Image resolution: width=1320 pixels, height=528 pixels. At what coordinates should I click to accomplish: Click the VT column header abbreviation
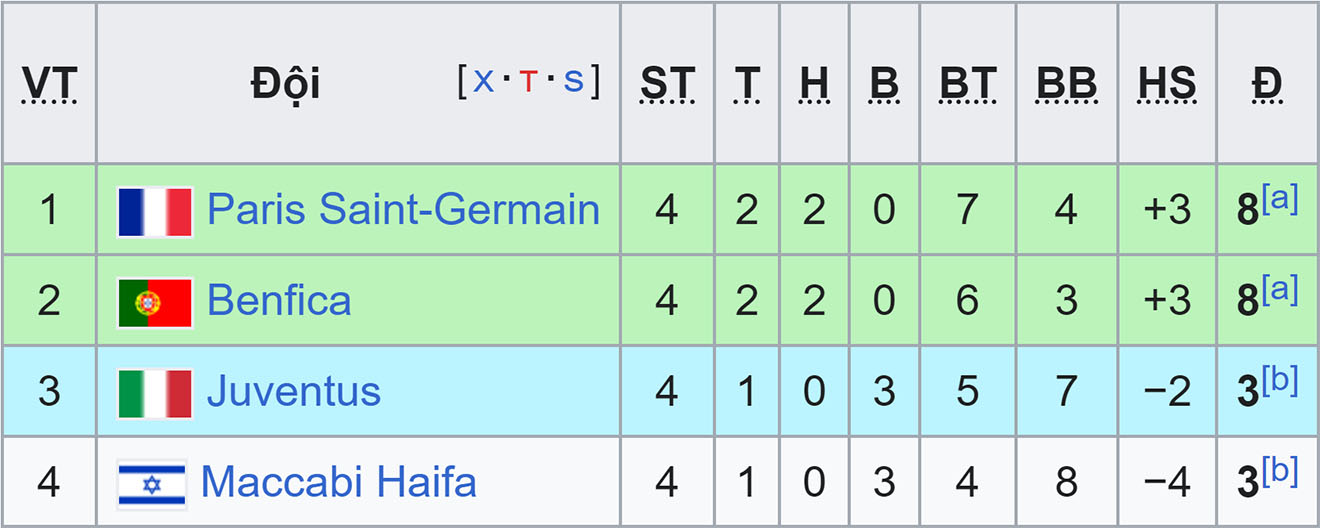49,85
